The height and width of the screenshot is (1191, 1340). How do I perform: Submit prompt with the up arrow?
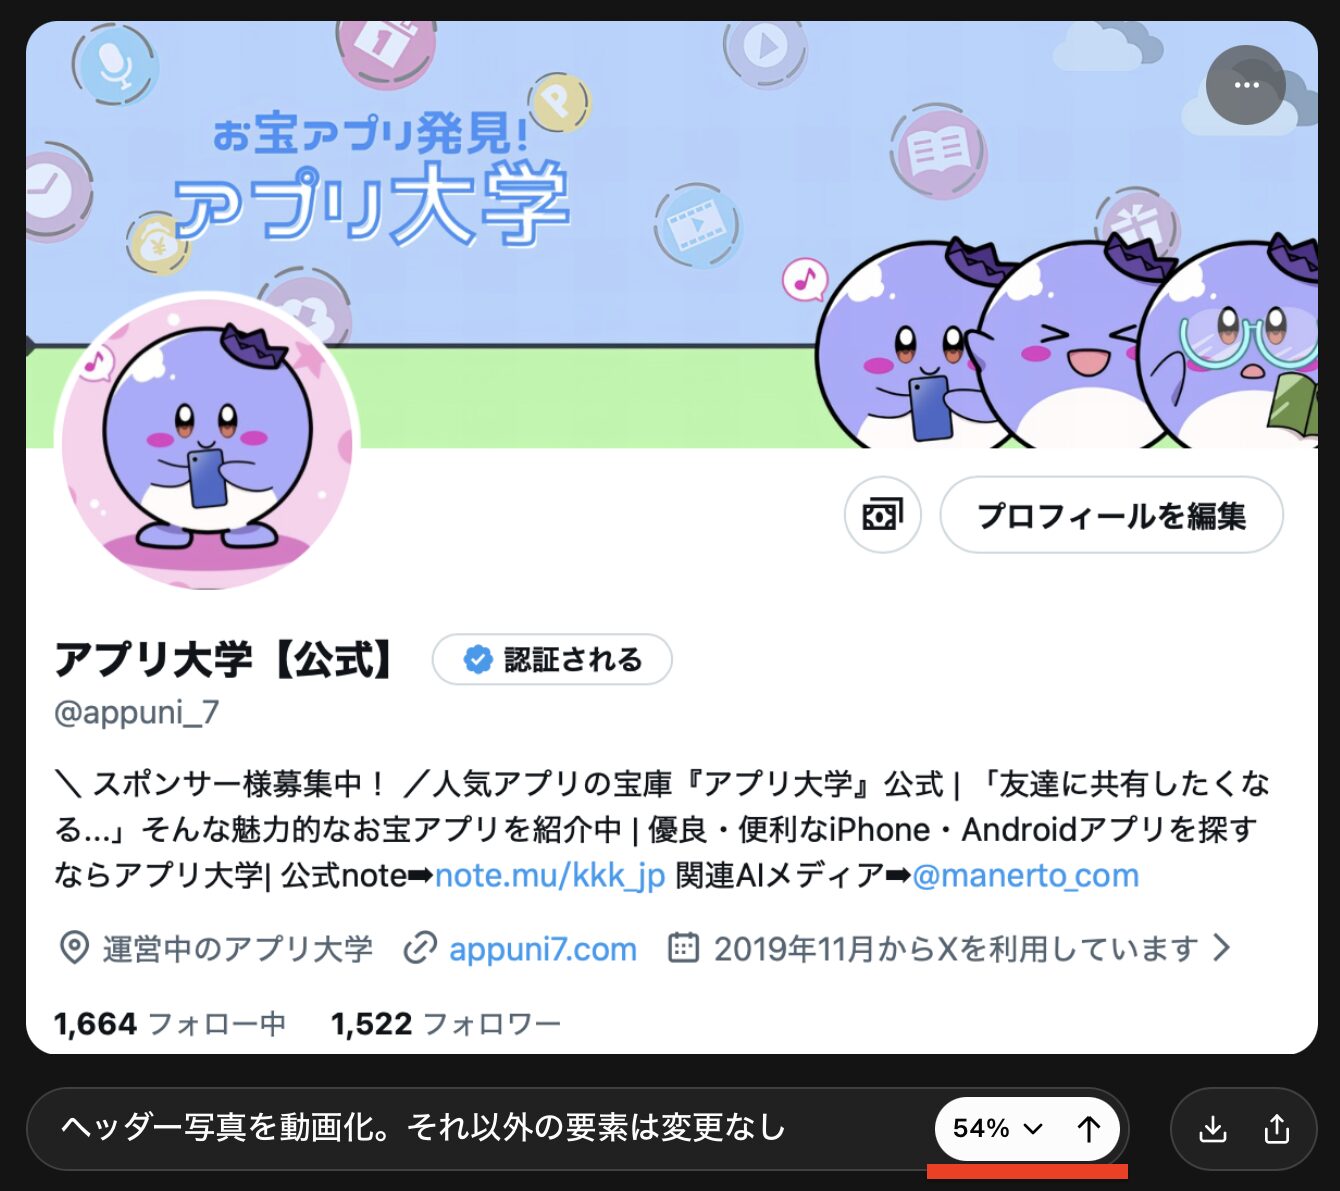point(1089,1129)
